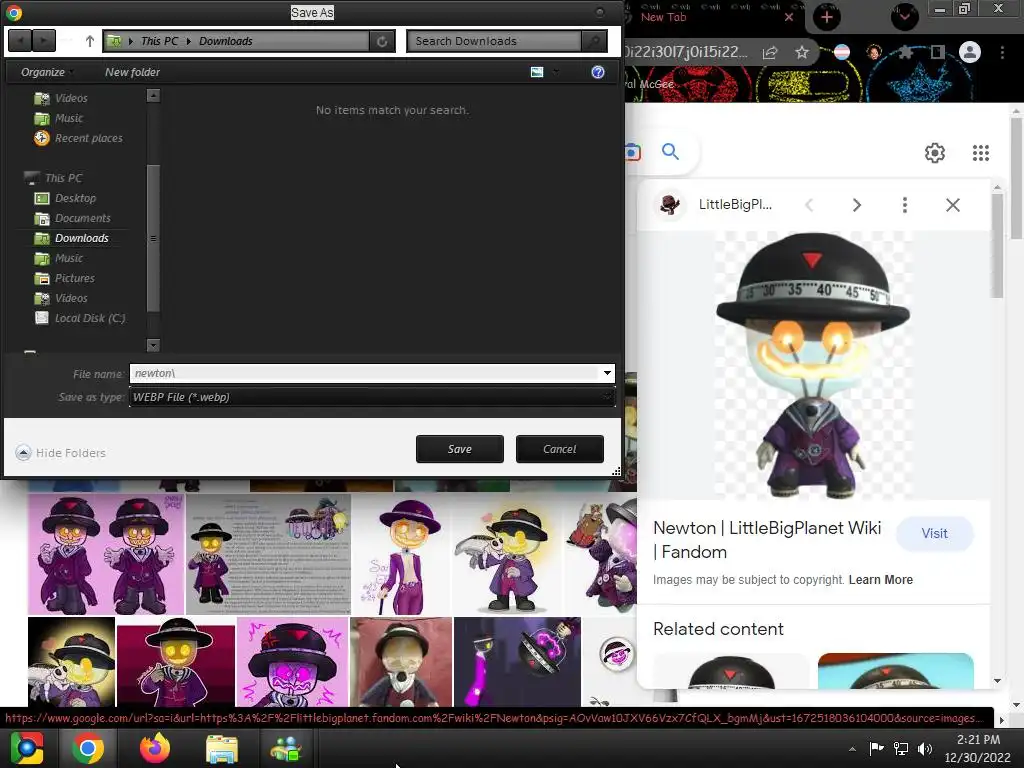This screenshot has width=1024, height=768.
Task: Open the Chrome profile avatar
Action: (x=970, y=52)
